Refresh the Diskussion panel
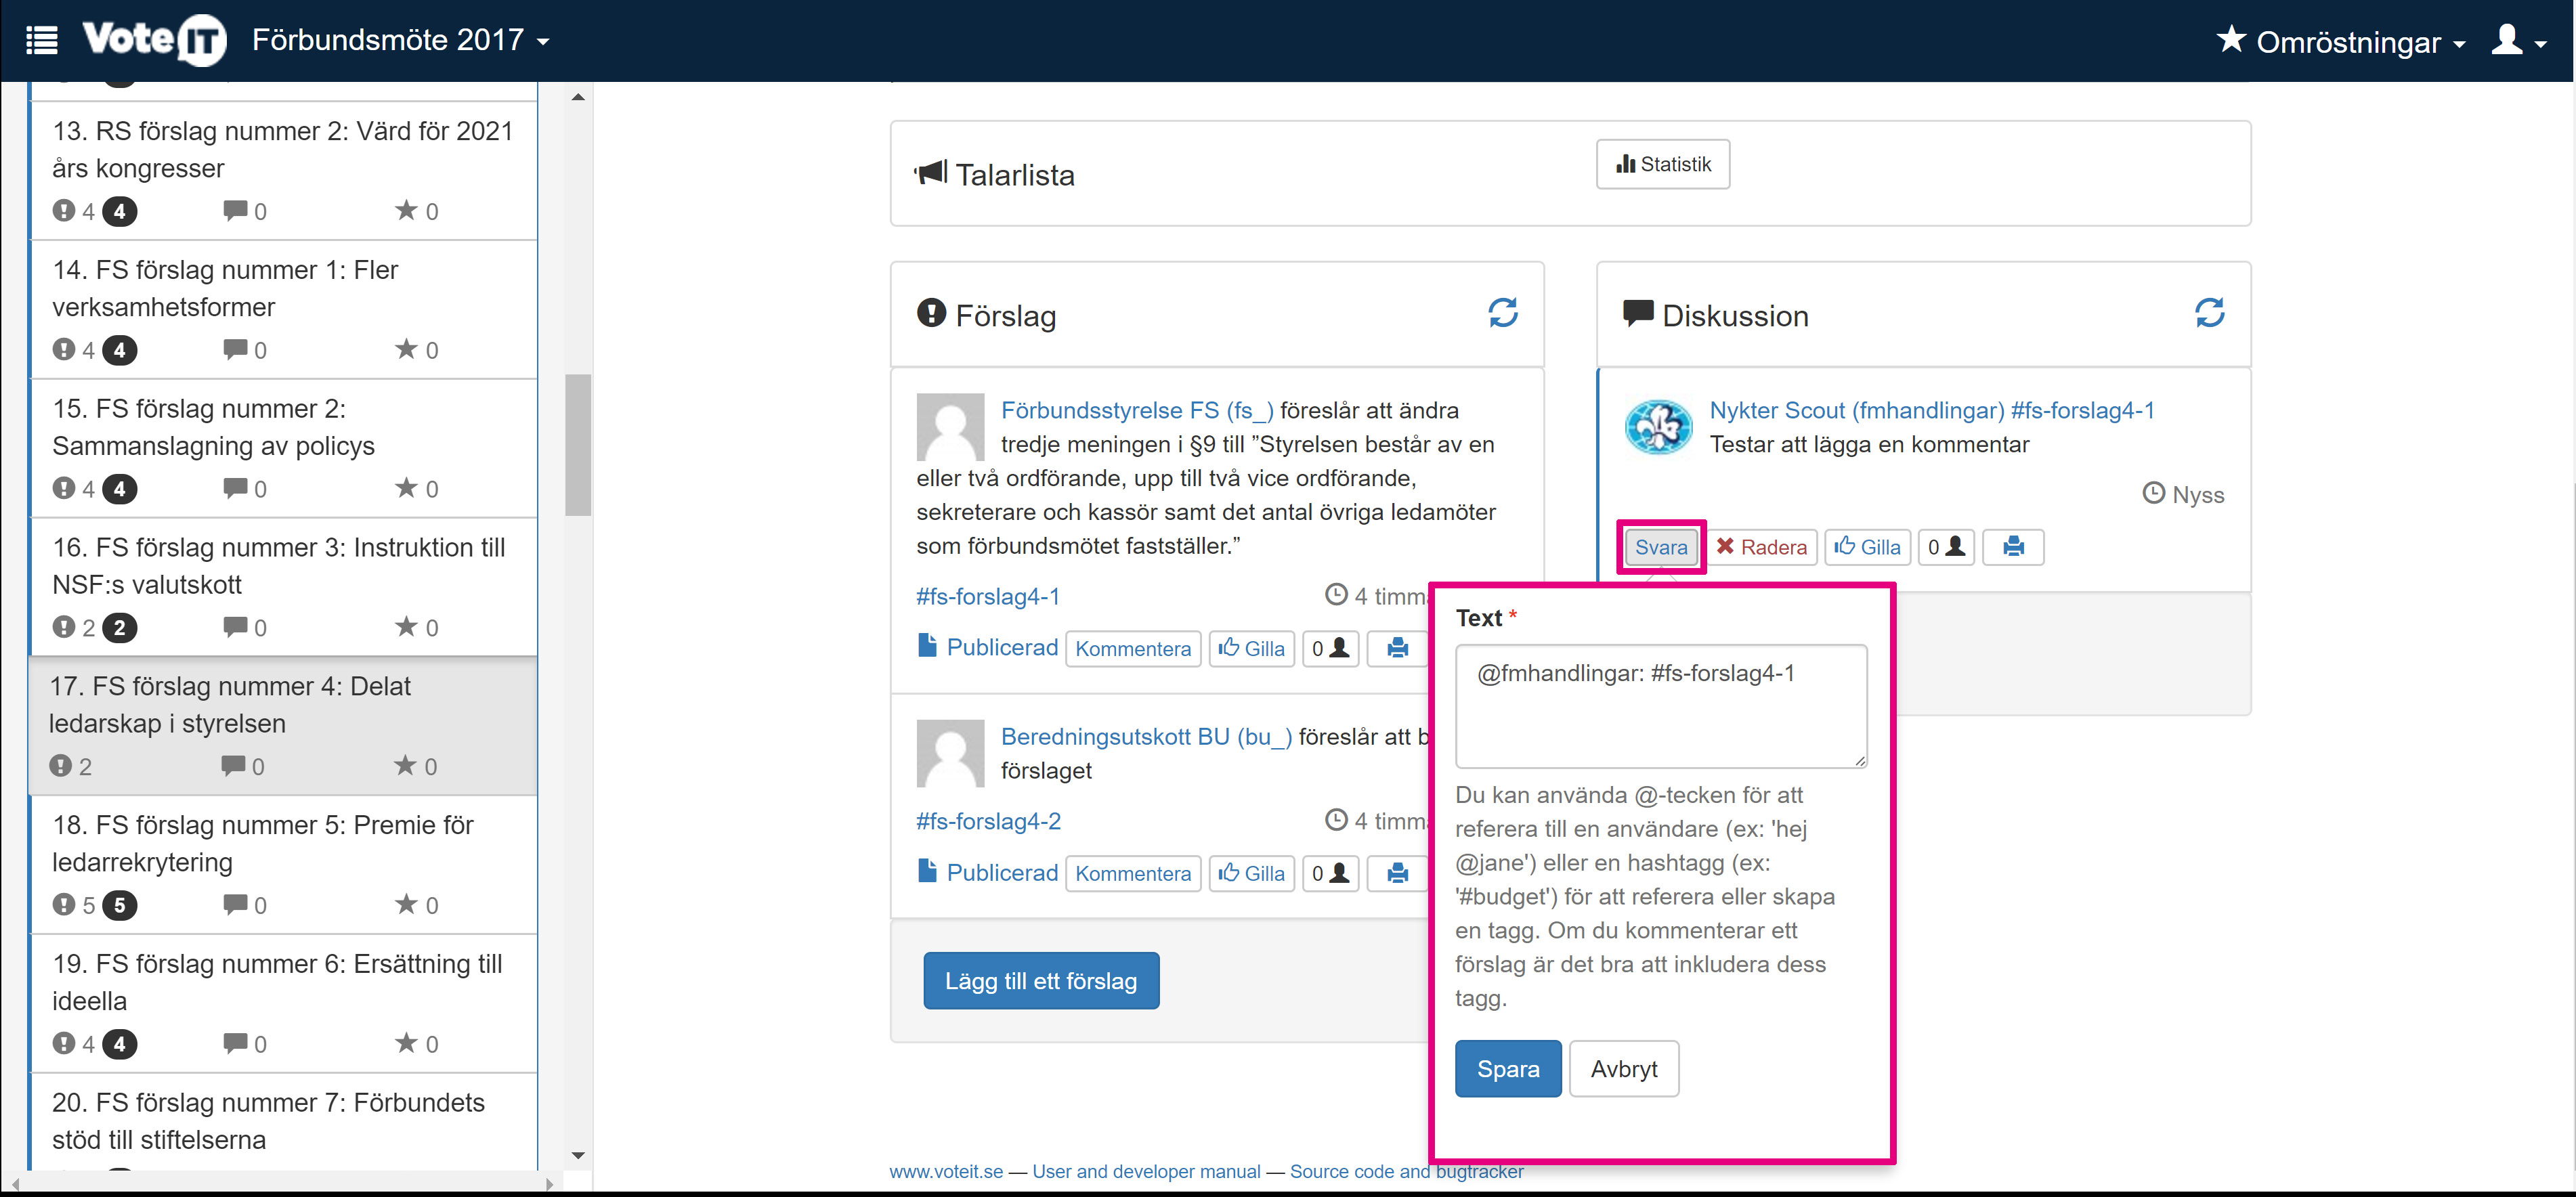 pyautogui.click(x=2209, y=313)
